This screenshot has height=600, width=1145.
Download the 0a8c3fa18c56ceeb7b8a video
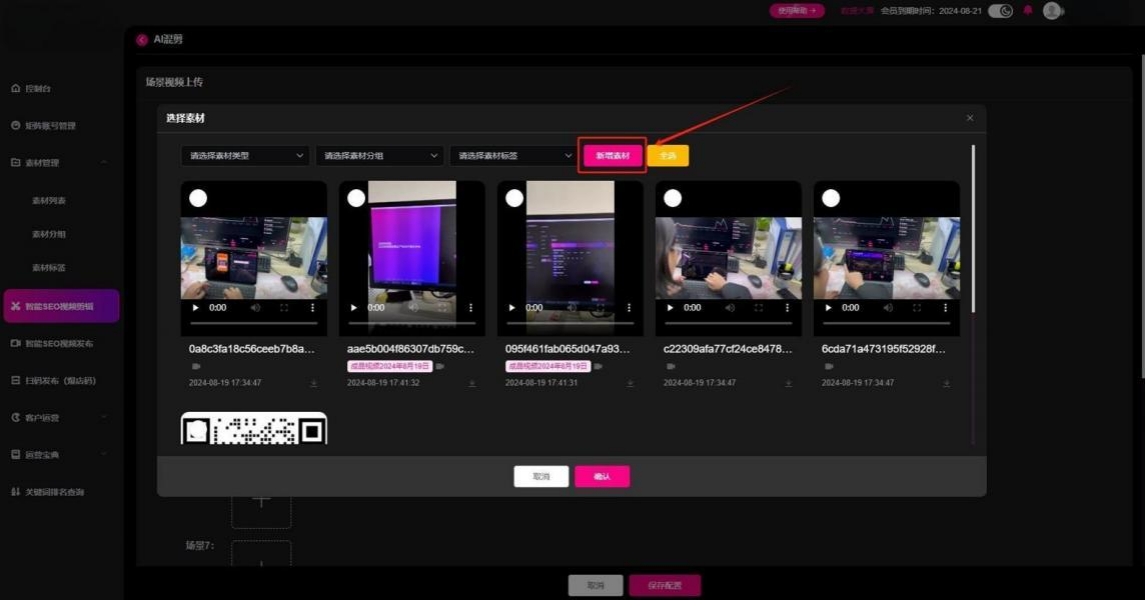pos(313,383)
